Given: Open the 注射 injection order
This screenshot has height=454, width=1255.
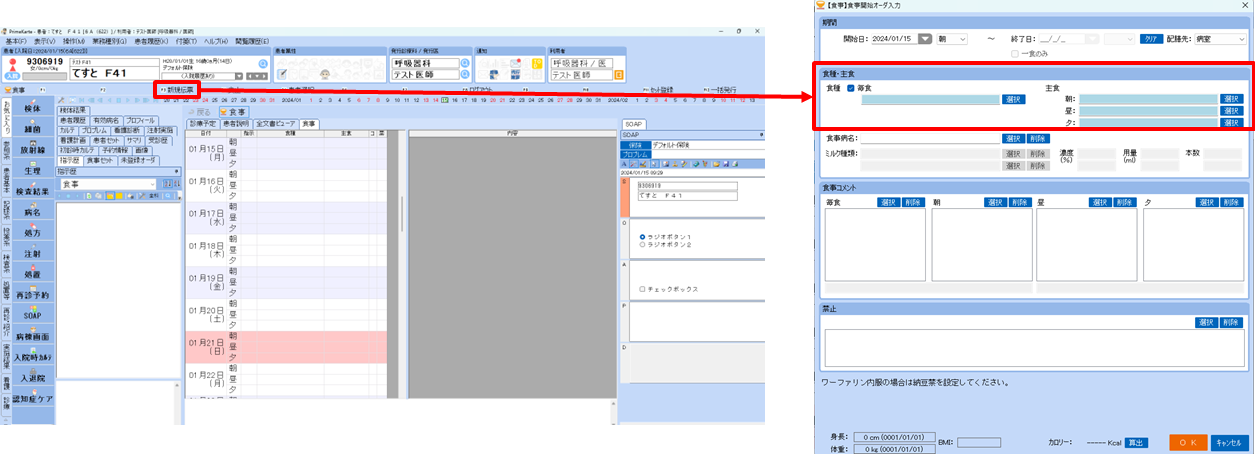Looking at the screenshot, I should pos(32,253).
